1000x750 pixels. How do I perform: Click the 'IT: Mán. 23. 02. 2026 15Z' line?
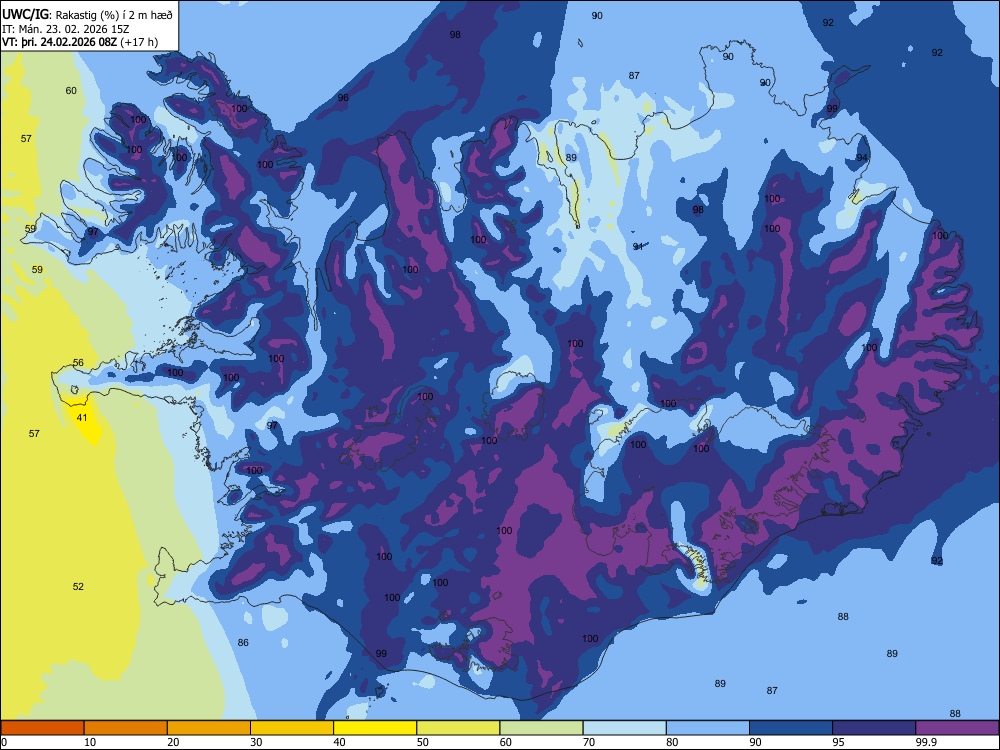66,29
